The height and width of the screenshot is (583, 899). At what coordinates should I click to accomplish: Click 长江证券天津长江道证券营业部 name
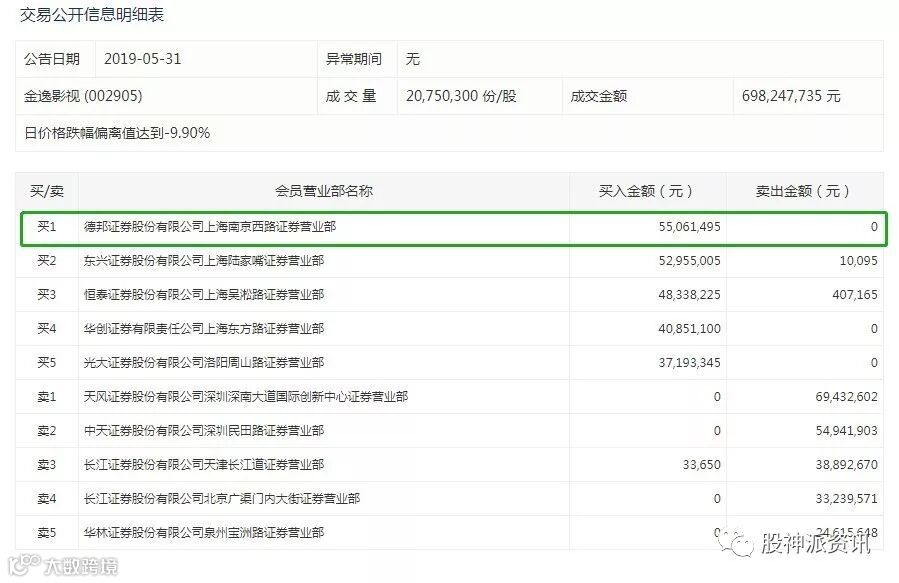click(204, 464)
